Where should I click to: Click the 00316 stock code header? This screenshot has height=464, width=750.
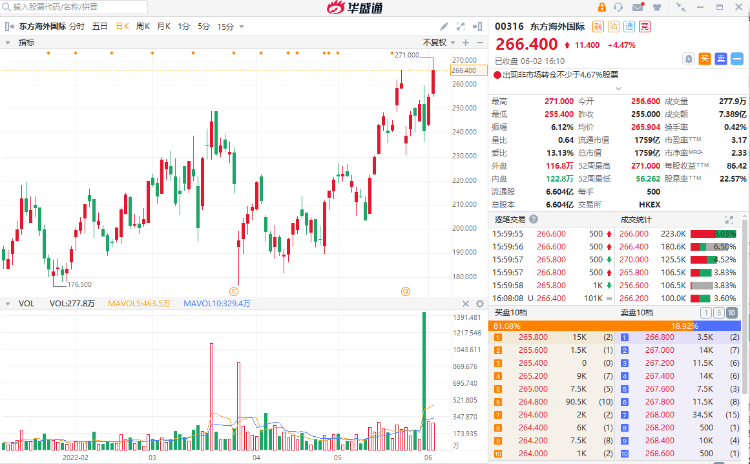point(509,26)
